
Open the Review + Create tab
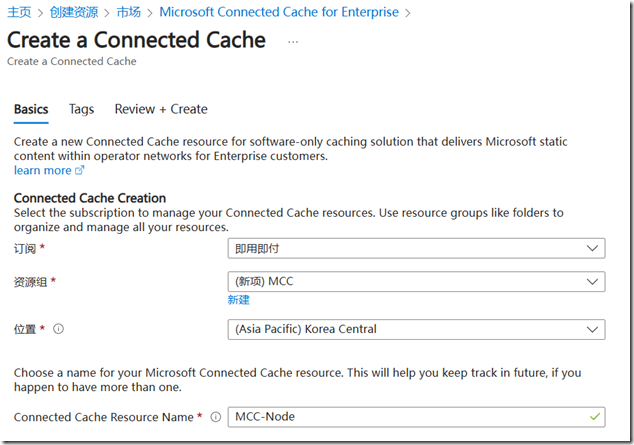[x=161, y=109]
